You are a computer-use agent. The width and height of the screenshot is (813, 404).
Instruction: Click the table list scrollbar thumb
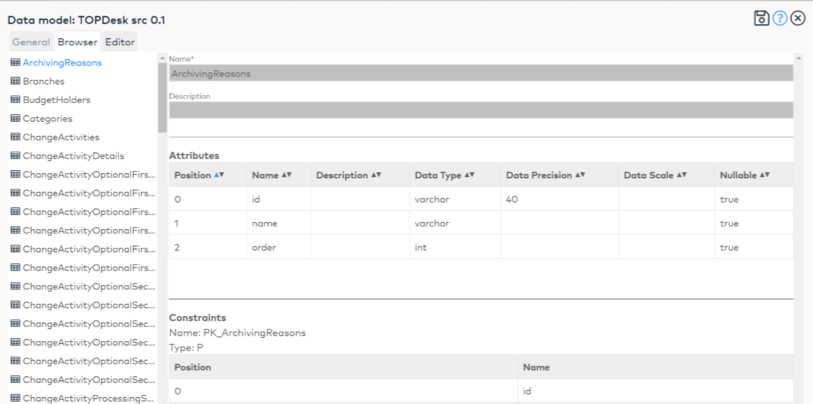click(162, 96)
